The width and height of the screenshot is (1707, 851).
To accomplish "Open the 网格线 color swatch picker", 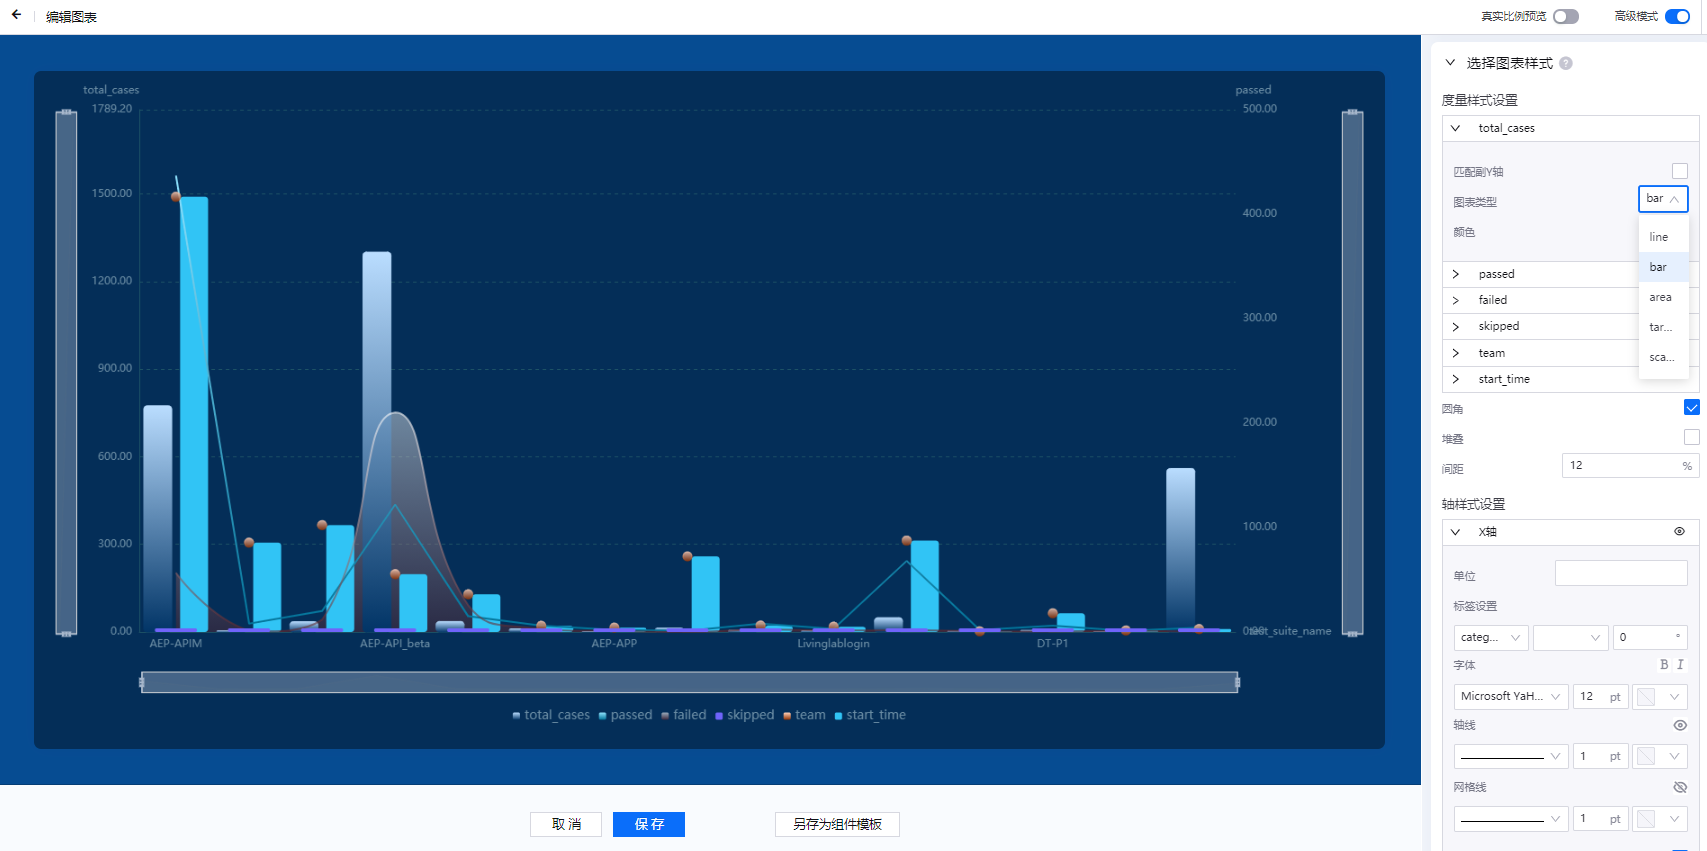I will pos(1660,819).
